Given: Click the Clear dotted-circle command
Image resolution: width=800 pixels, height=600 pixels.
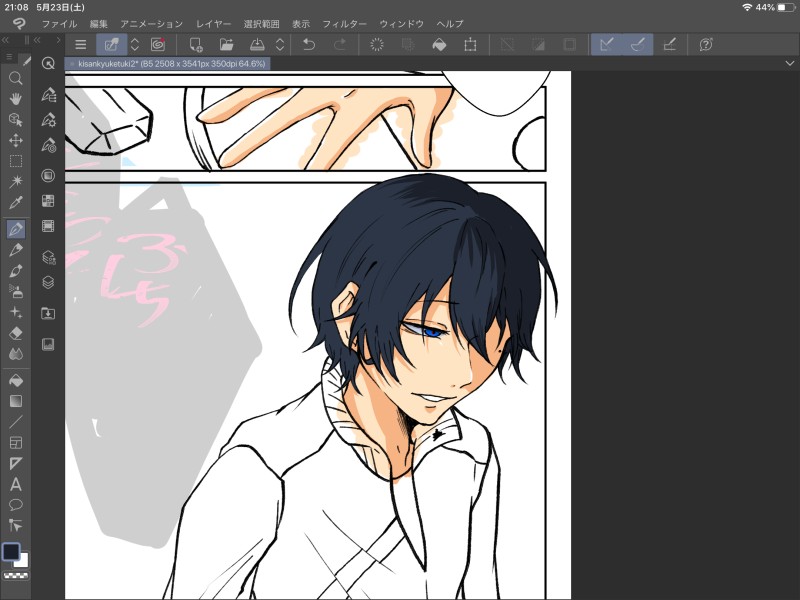Looking at the screenshot, I should pos(377,45).
